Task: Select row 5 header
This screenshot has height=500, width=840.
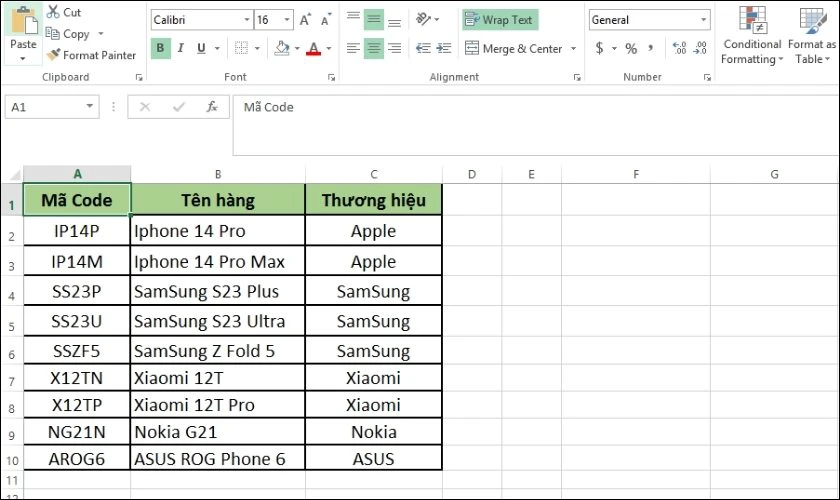Action: coord(12,322)
